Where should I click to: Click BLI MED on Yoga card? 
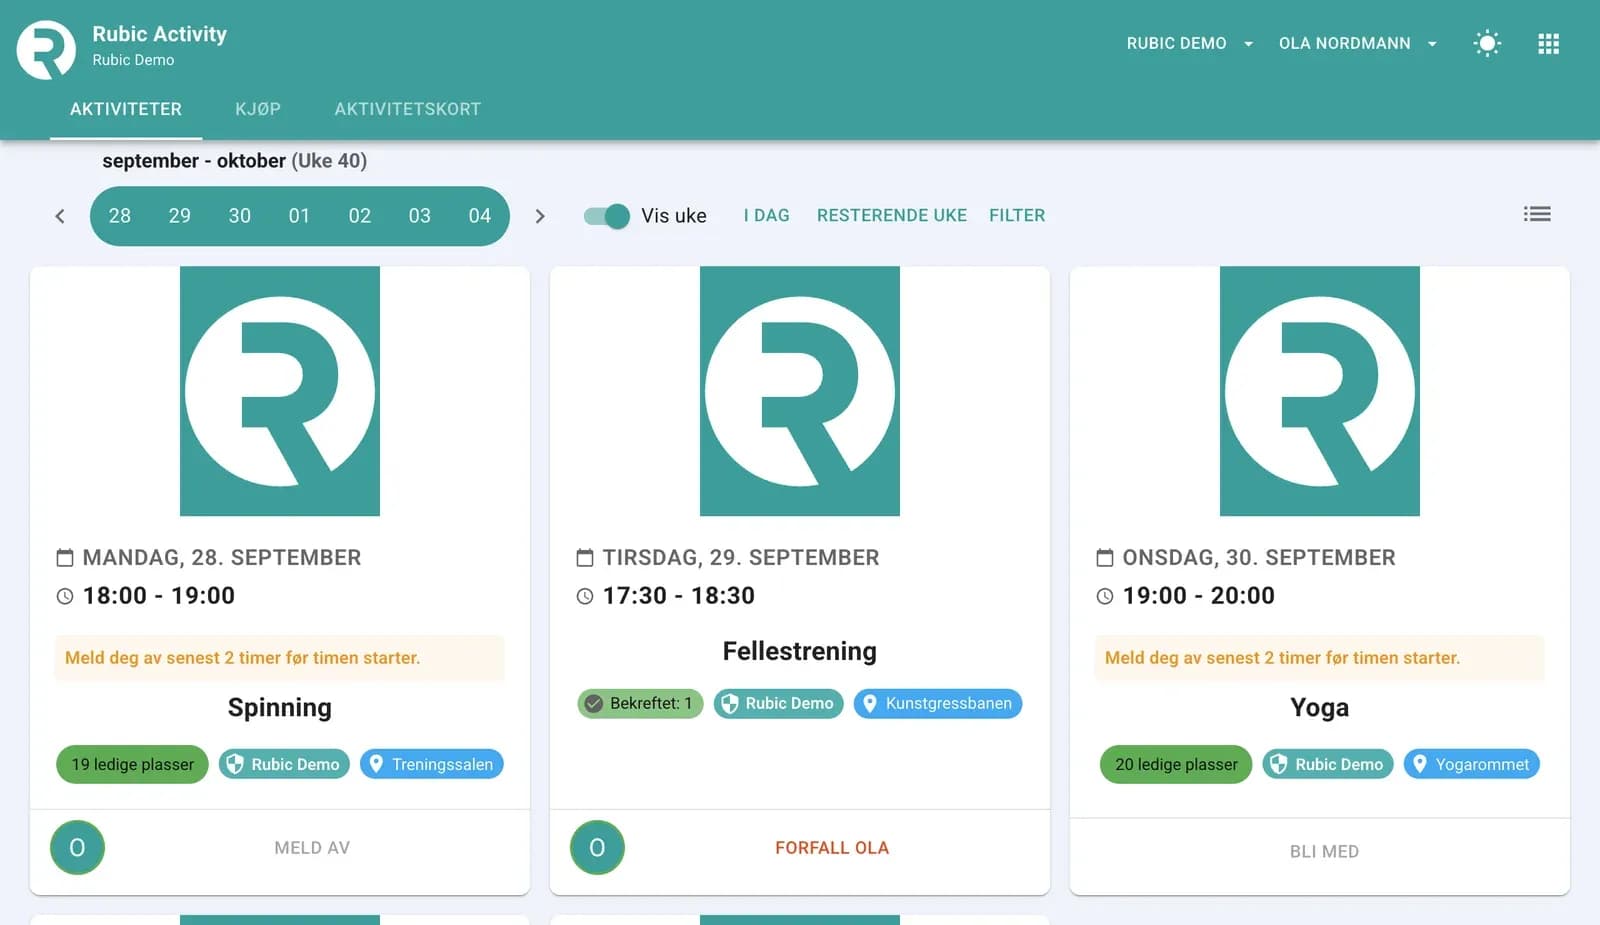tap(1324, 852)
